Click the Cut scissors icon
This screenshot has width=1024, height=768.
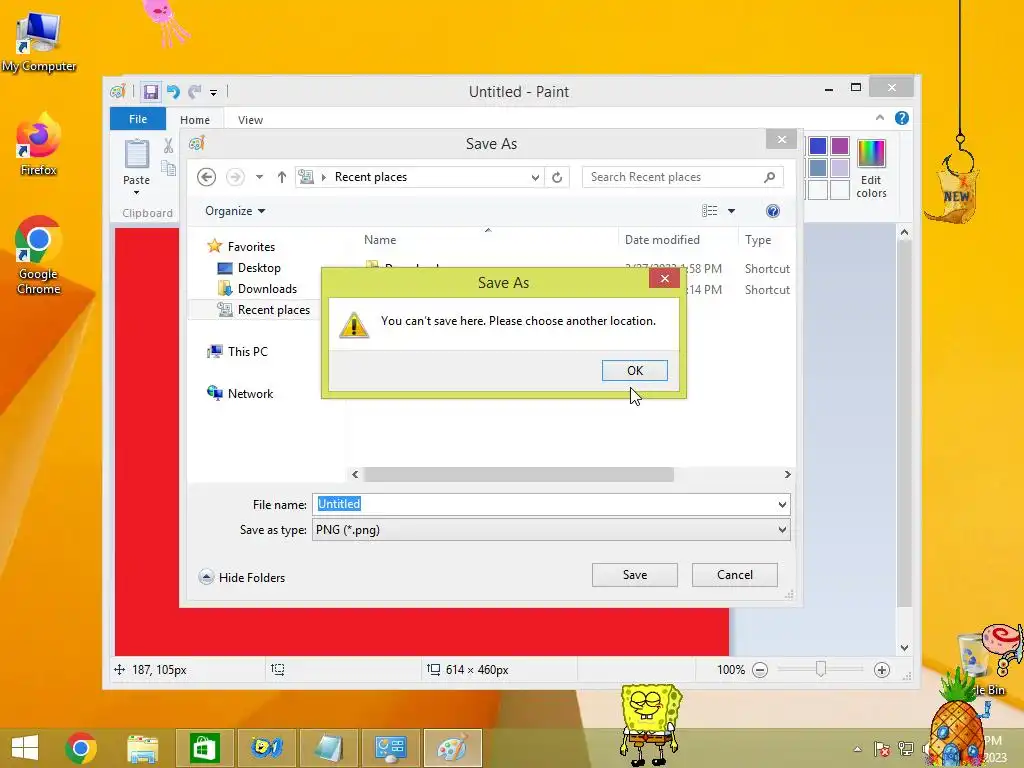point(168,146)
